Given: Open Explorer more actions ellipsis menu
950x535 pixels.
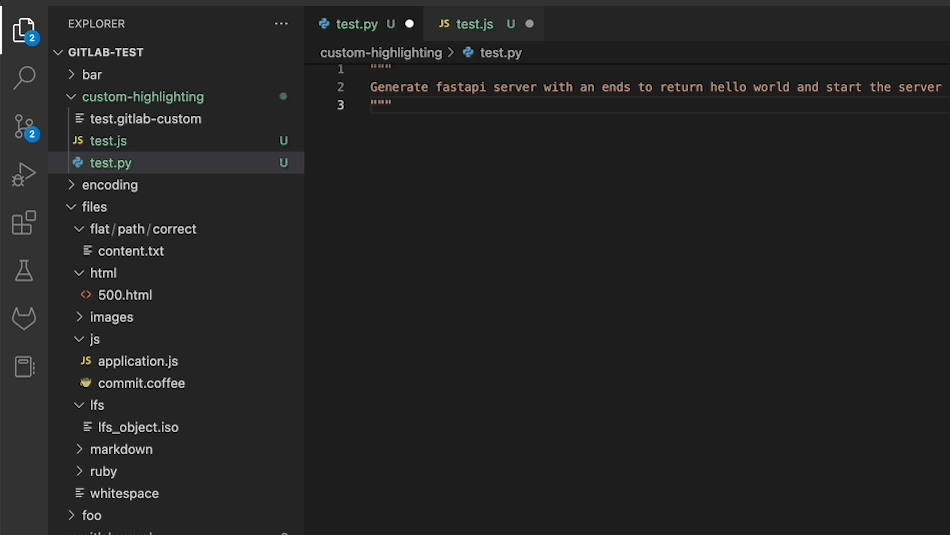Looking at the screenshot, I should 281,23.
